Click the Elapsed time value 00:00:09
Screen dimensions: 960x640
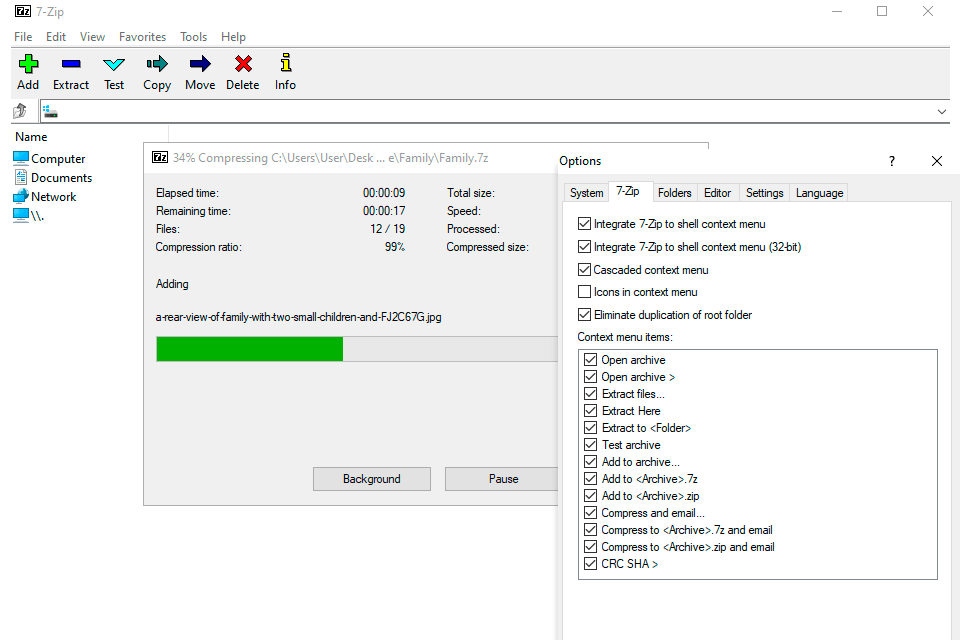point(384,193)
